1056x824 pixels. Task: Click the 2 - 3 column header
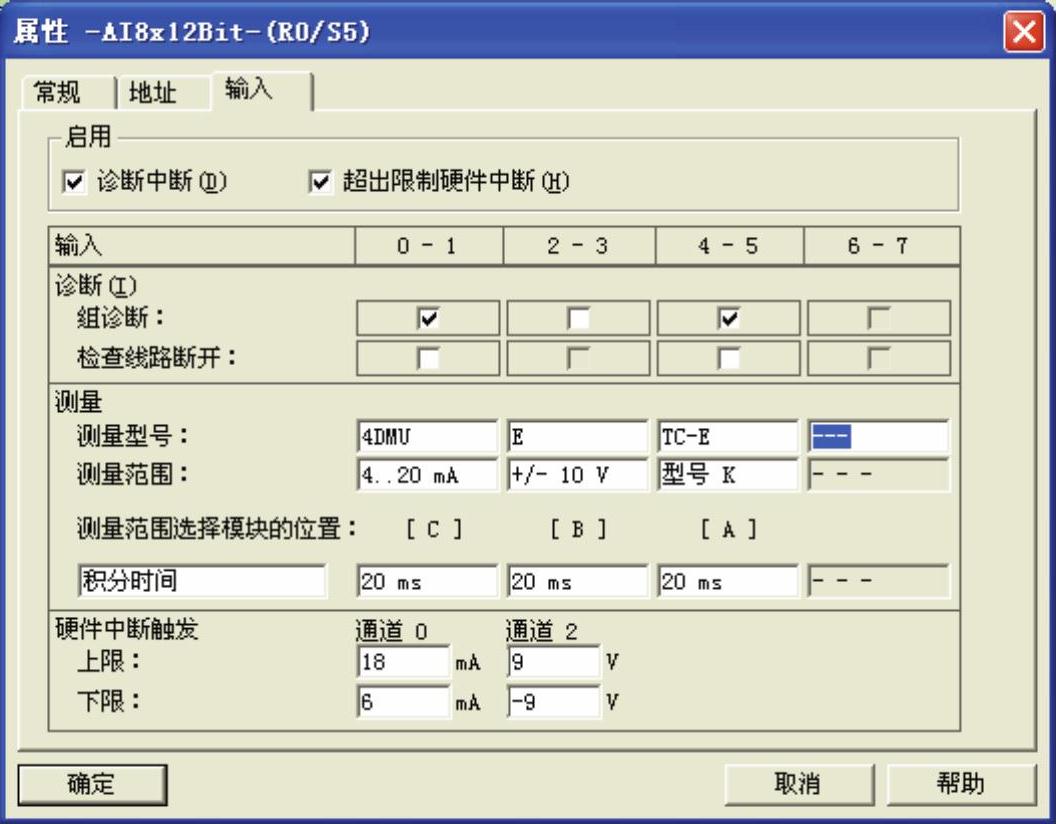pos(579,246)
